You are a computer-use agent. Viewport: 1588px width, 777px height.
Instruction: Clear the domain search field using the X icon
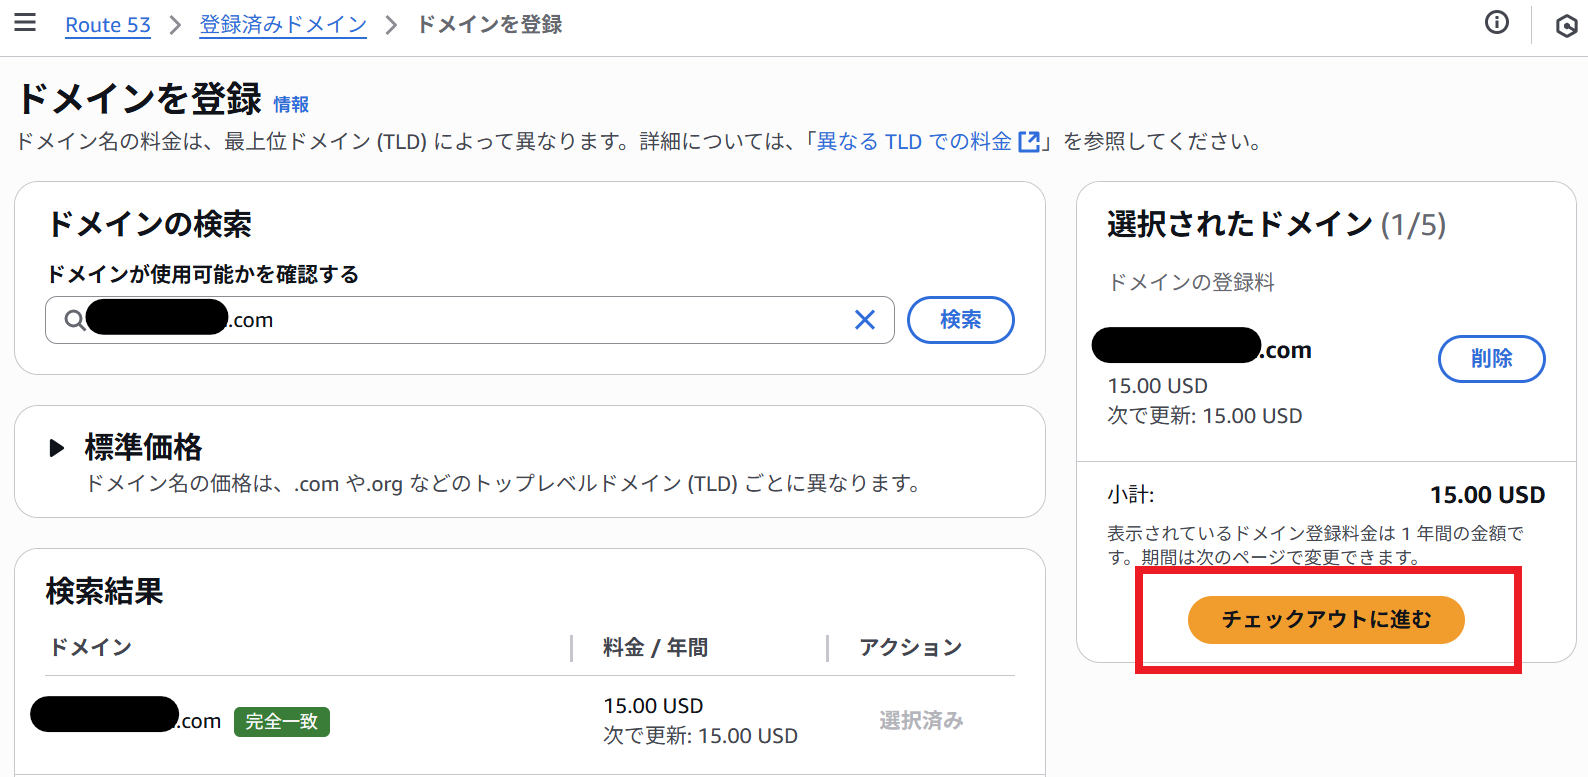click(x=864, y=319)
